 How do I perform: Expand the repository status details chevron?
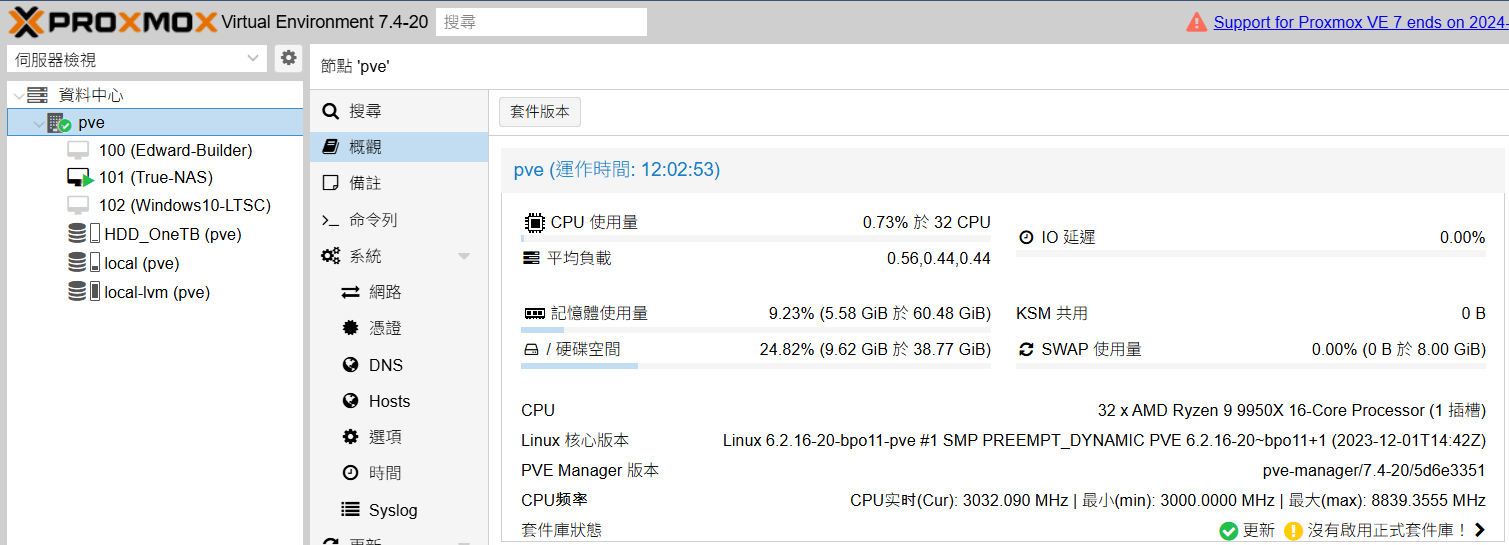pyautogui.click(x=1480, y=530)
